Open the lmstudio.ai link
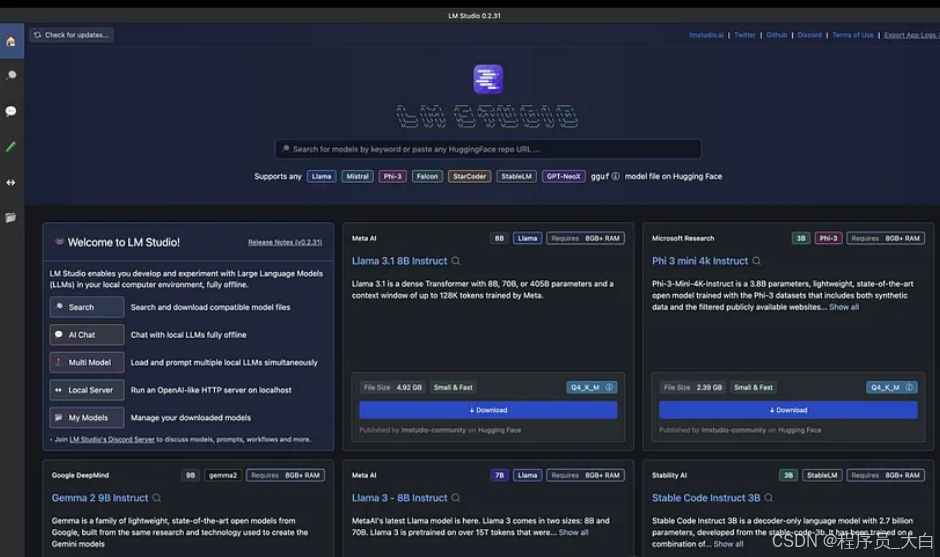 pyautogui.click(x=706, y=35)
